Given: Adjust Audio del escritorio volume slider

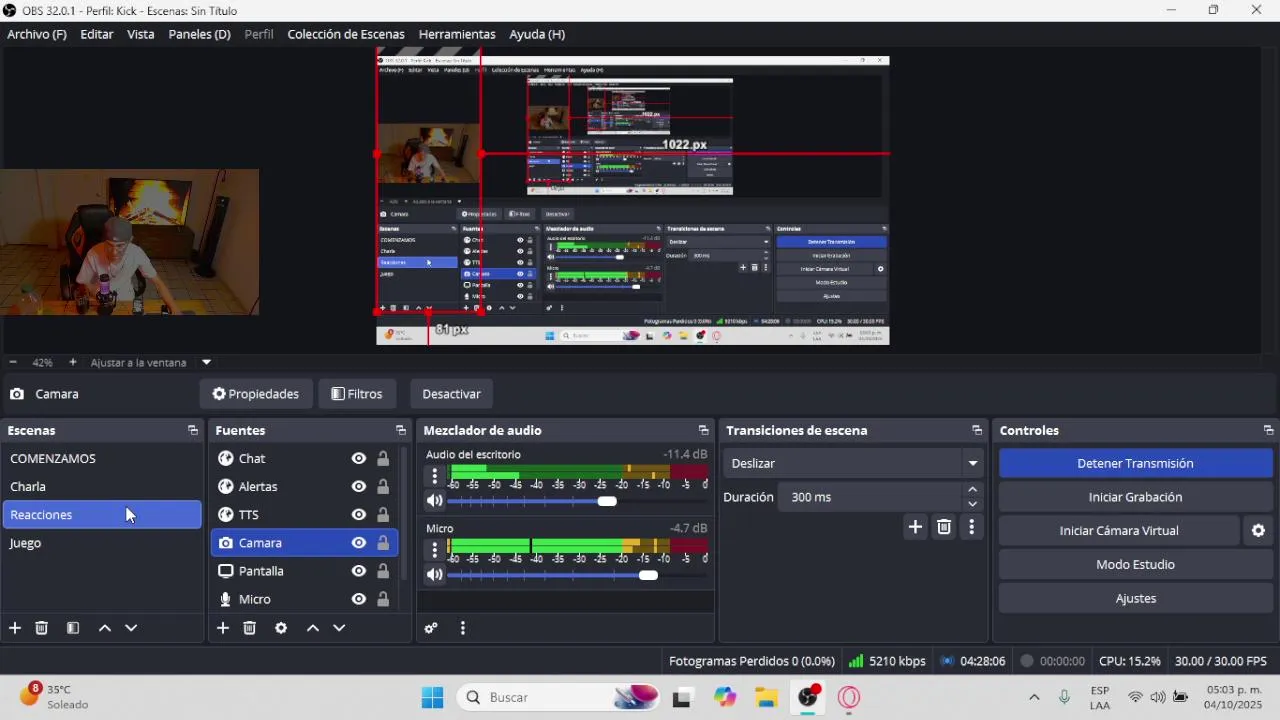Looking at the screenshot, I should (607, 501).
